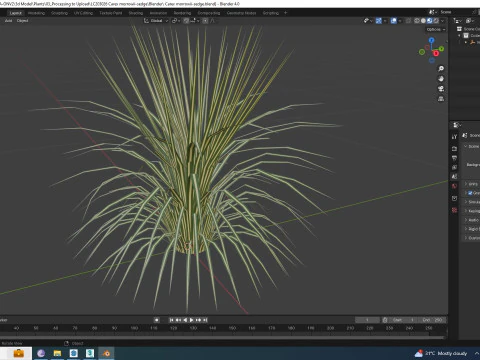Switch to solid viewport shading
Screen dimensions: 480x360
tap(423, 21)
